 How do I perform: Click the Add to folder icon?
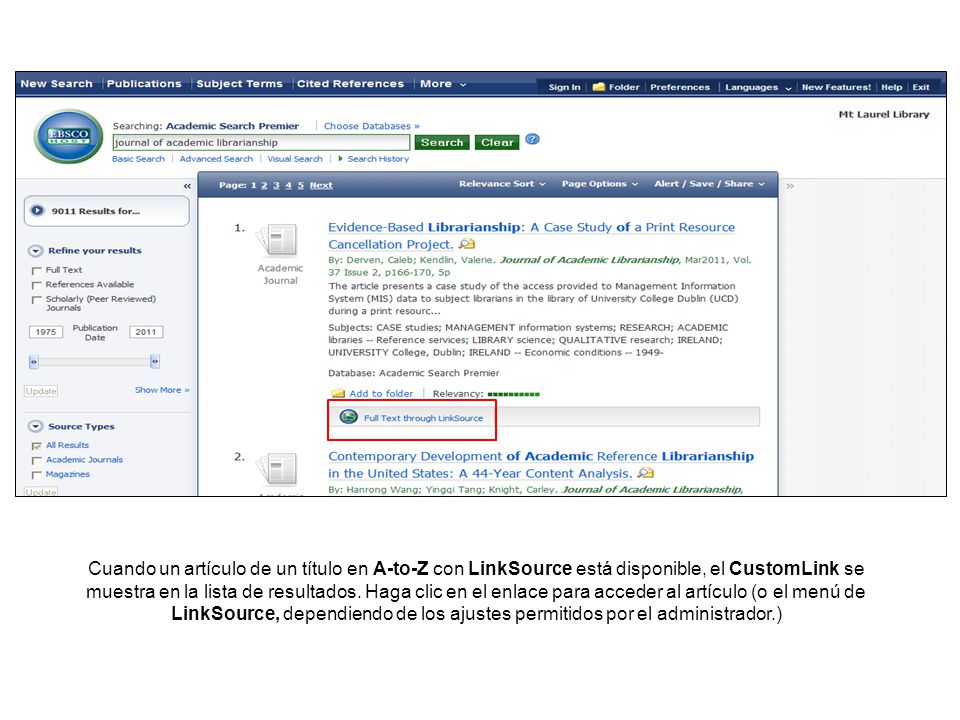338,394
